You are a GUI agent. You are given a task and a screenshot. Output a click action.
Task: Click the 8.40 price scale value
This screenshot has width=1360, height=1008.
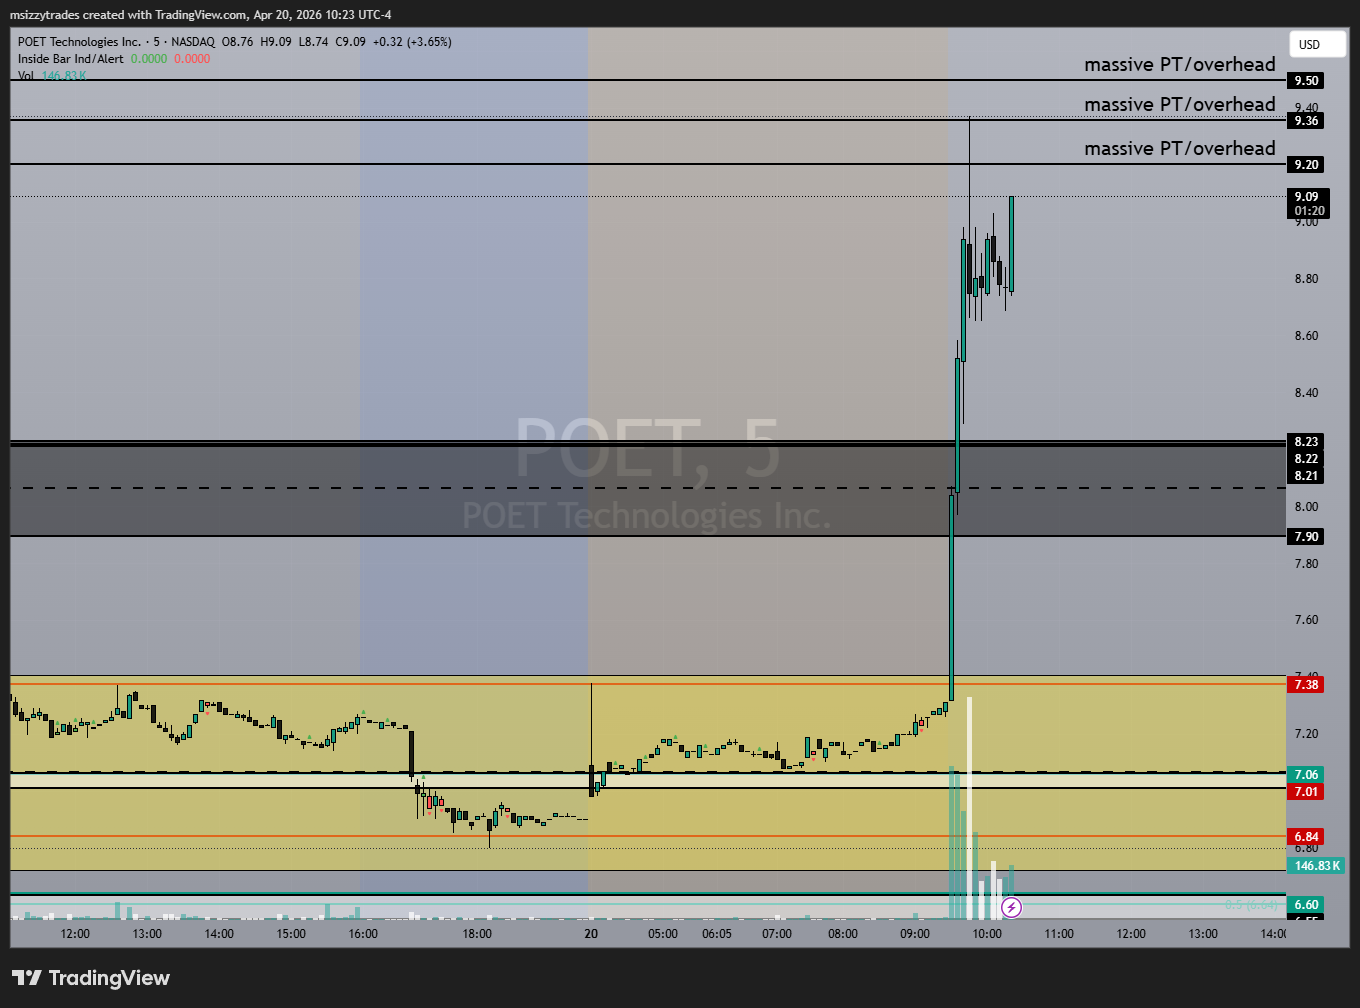[x=1306, y=393]
